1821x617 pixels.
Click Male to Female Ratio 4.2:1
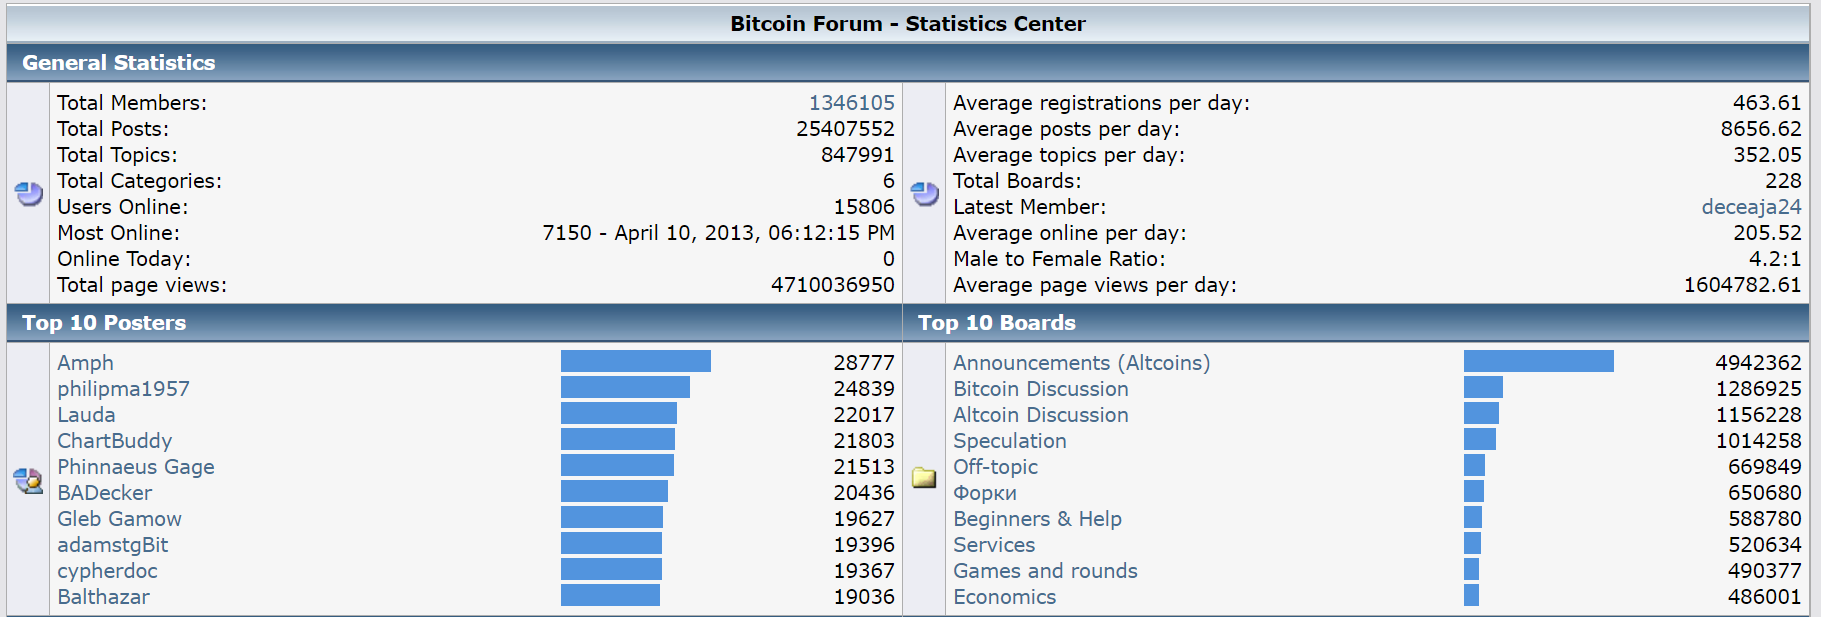[1775, 259]
